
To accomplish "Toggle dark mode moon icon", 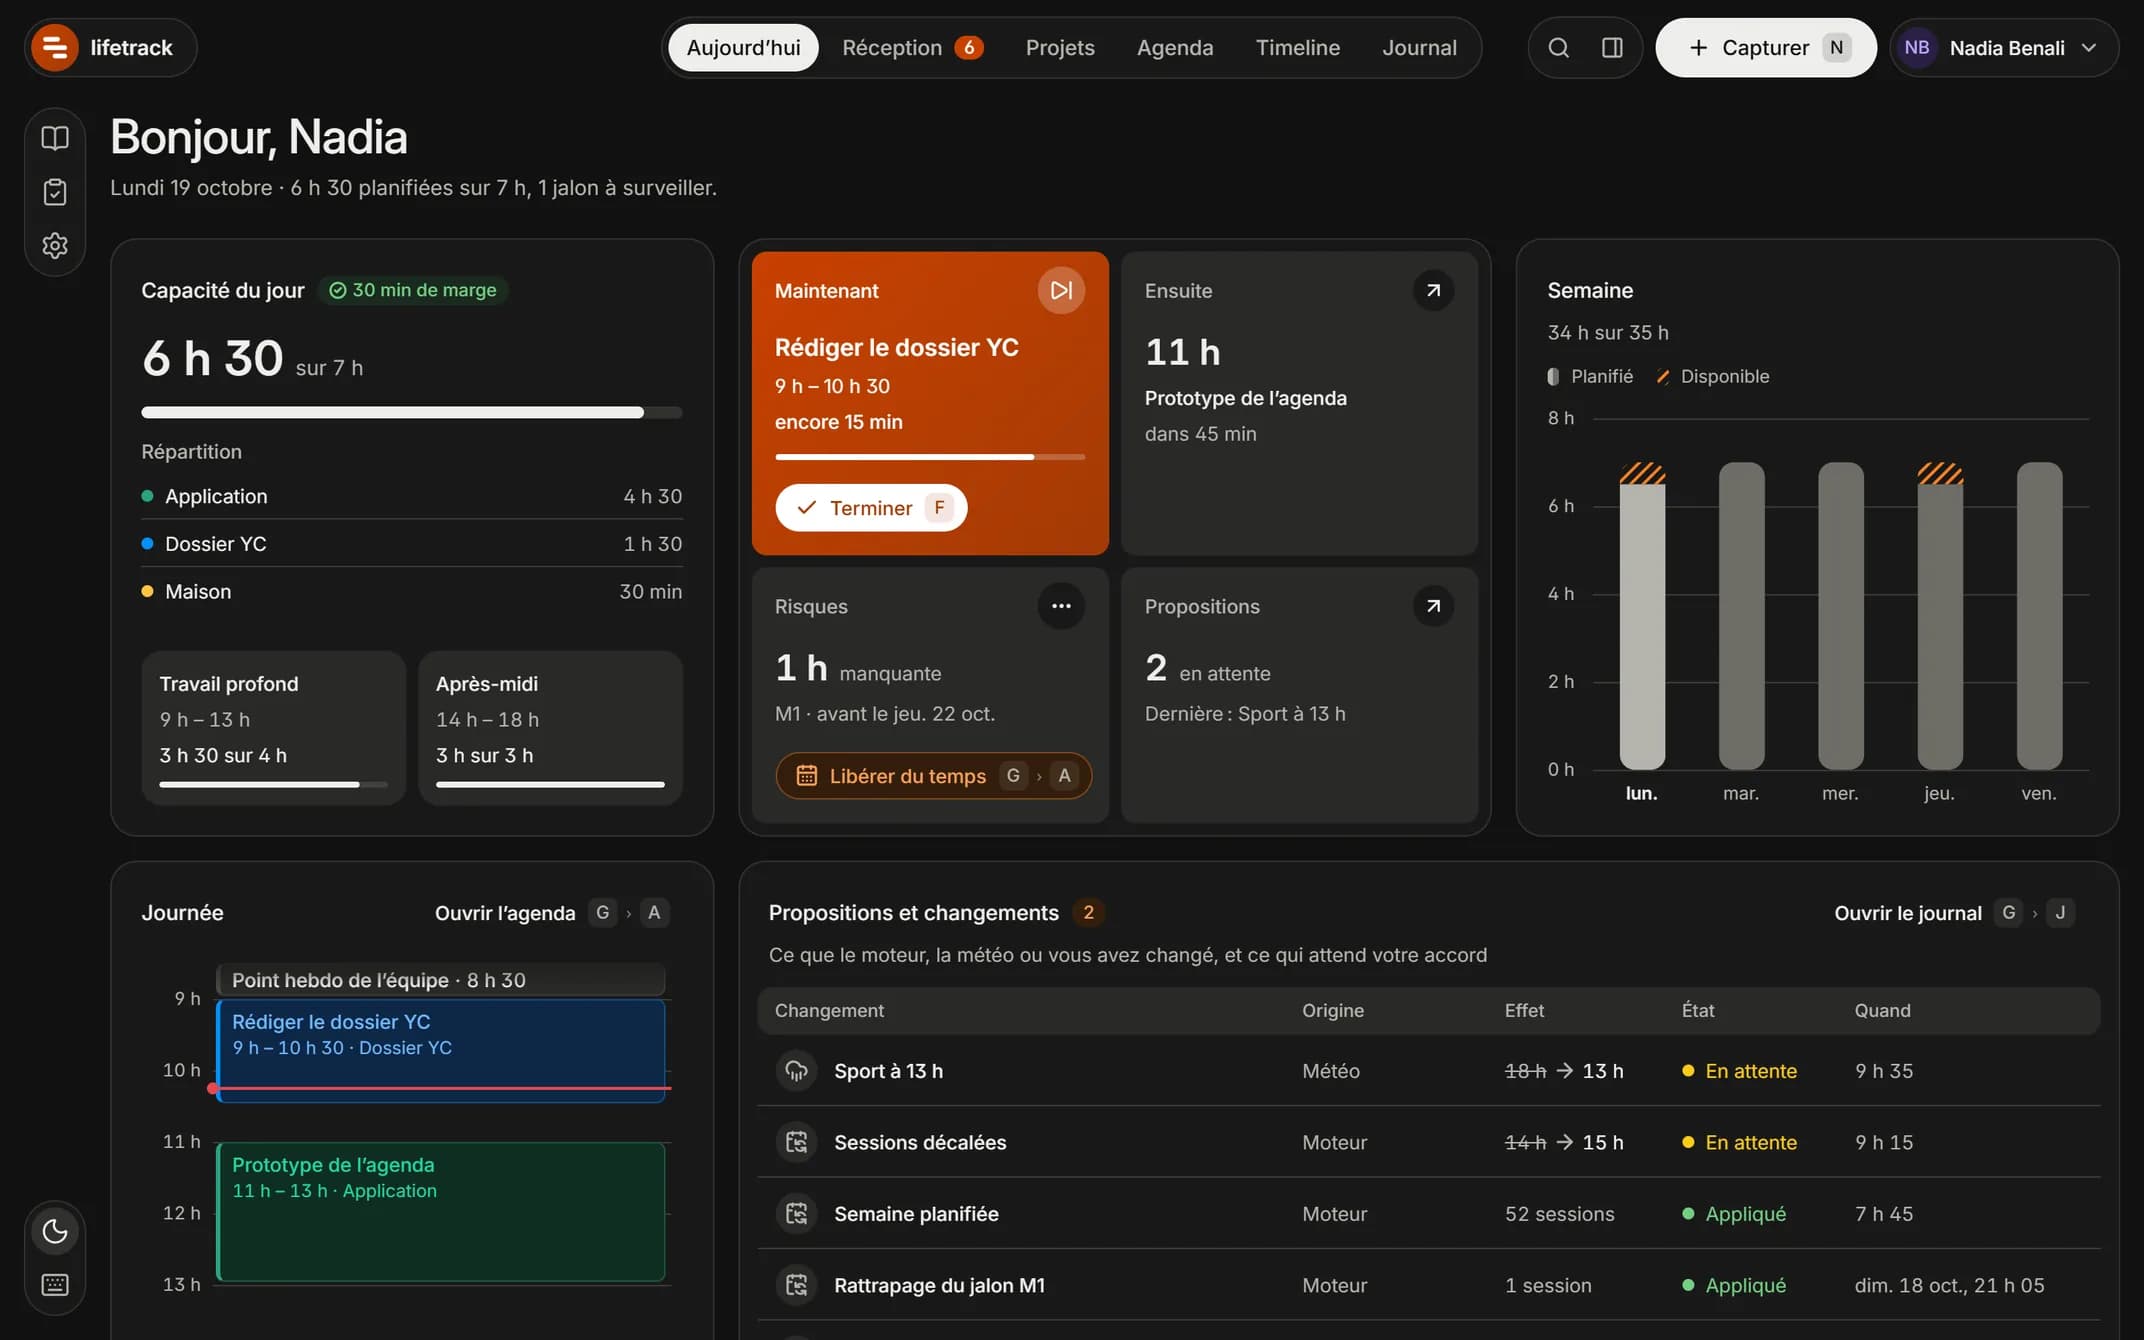I will (x=55, y=1231).
